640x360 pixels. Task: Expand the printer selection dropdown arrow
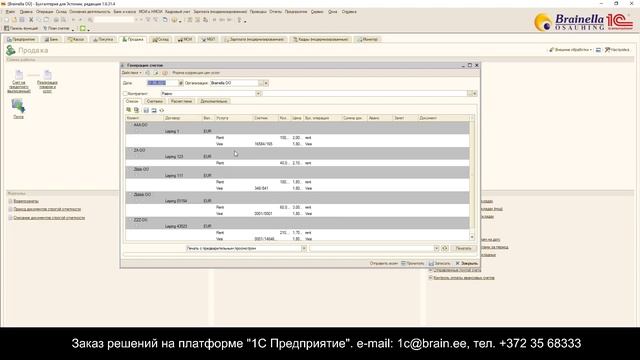[x=436, y=248]
